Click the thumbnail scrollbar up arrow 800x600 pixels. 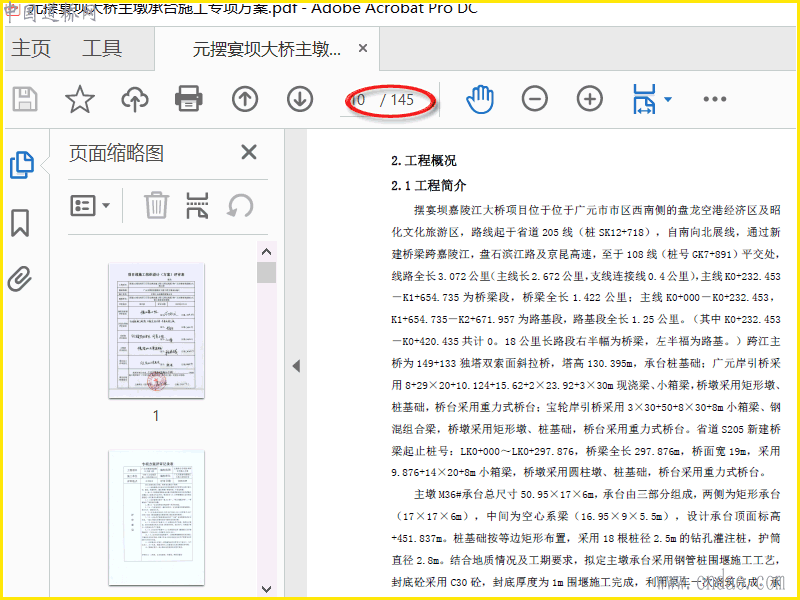tap(266, 252)
